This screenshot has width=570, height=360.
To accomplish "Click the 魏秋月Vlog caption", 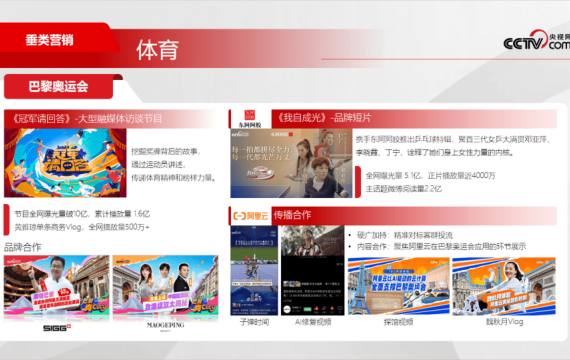I will pos(505,322).
